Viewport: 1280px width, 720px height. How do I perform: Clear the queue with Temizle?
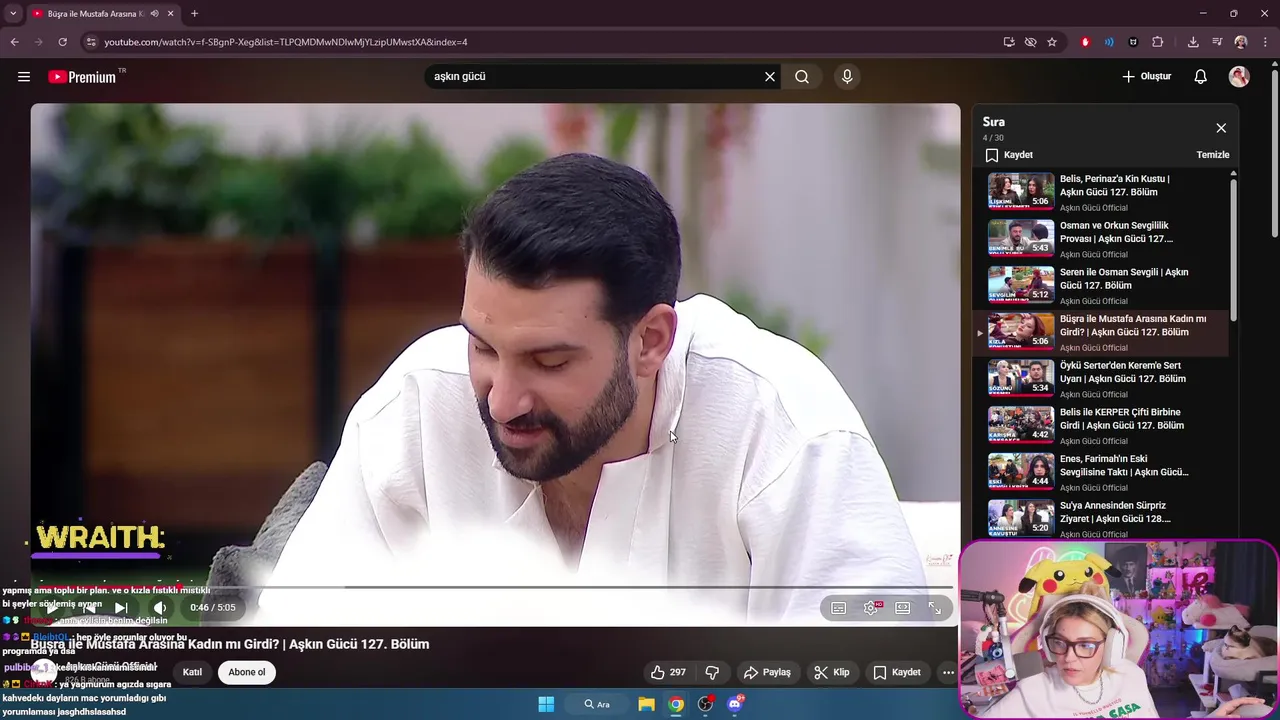coord(1213,155)
